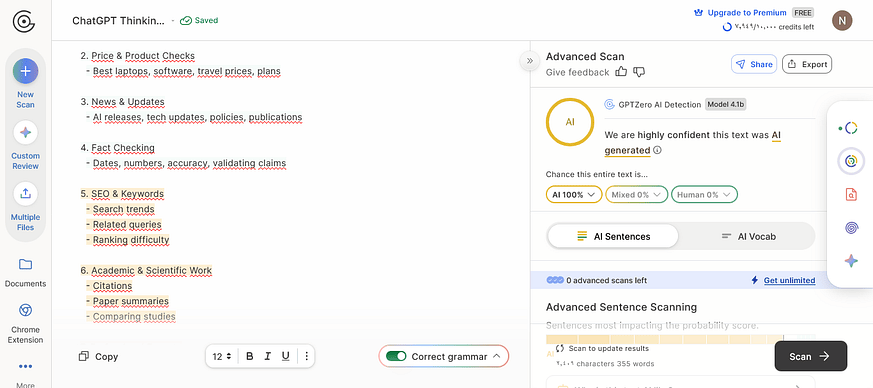This screenshot has height=388, width=873.
Task: Click the '3. News & Updates' heading
Action: [122, 102]
